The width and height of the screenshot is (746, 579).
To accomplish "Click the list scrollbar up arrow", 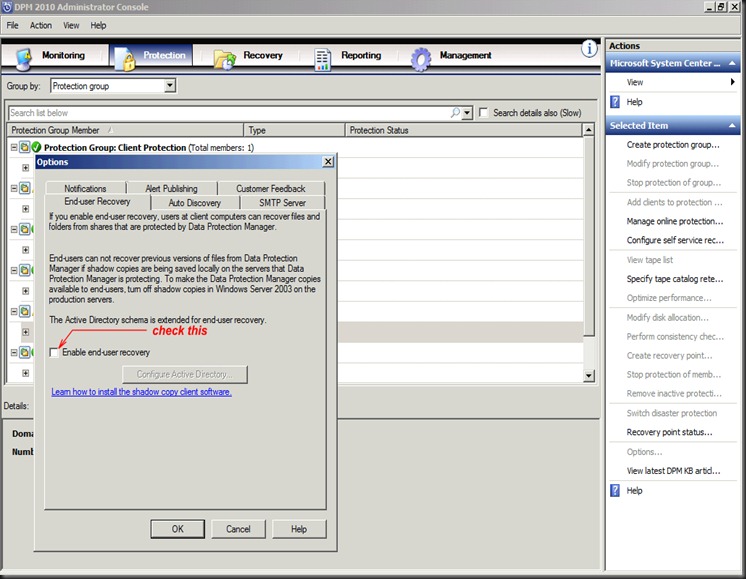I will point(589,129).
